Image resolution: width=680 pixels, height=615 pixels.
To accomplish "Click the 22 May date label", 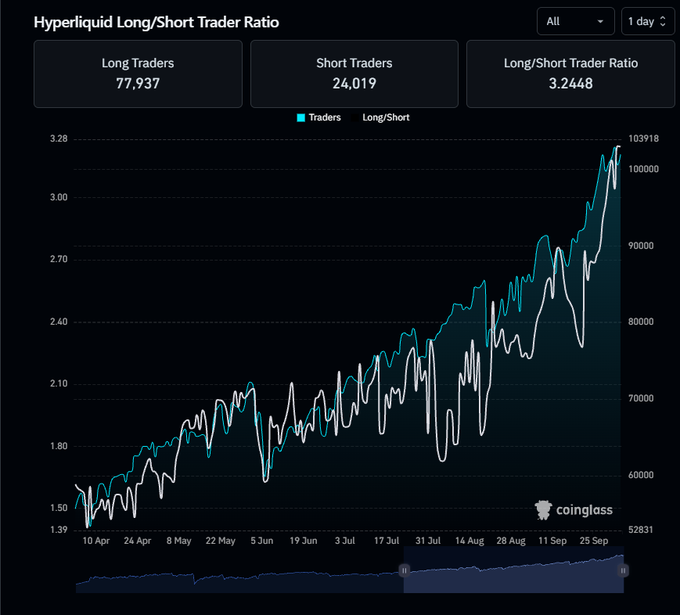I will (x=220, y=541).
